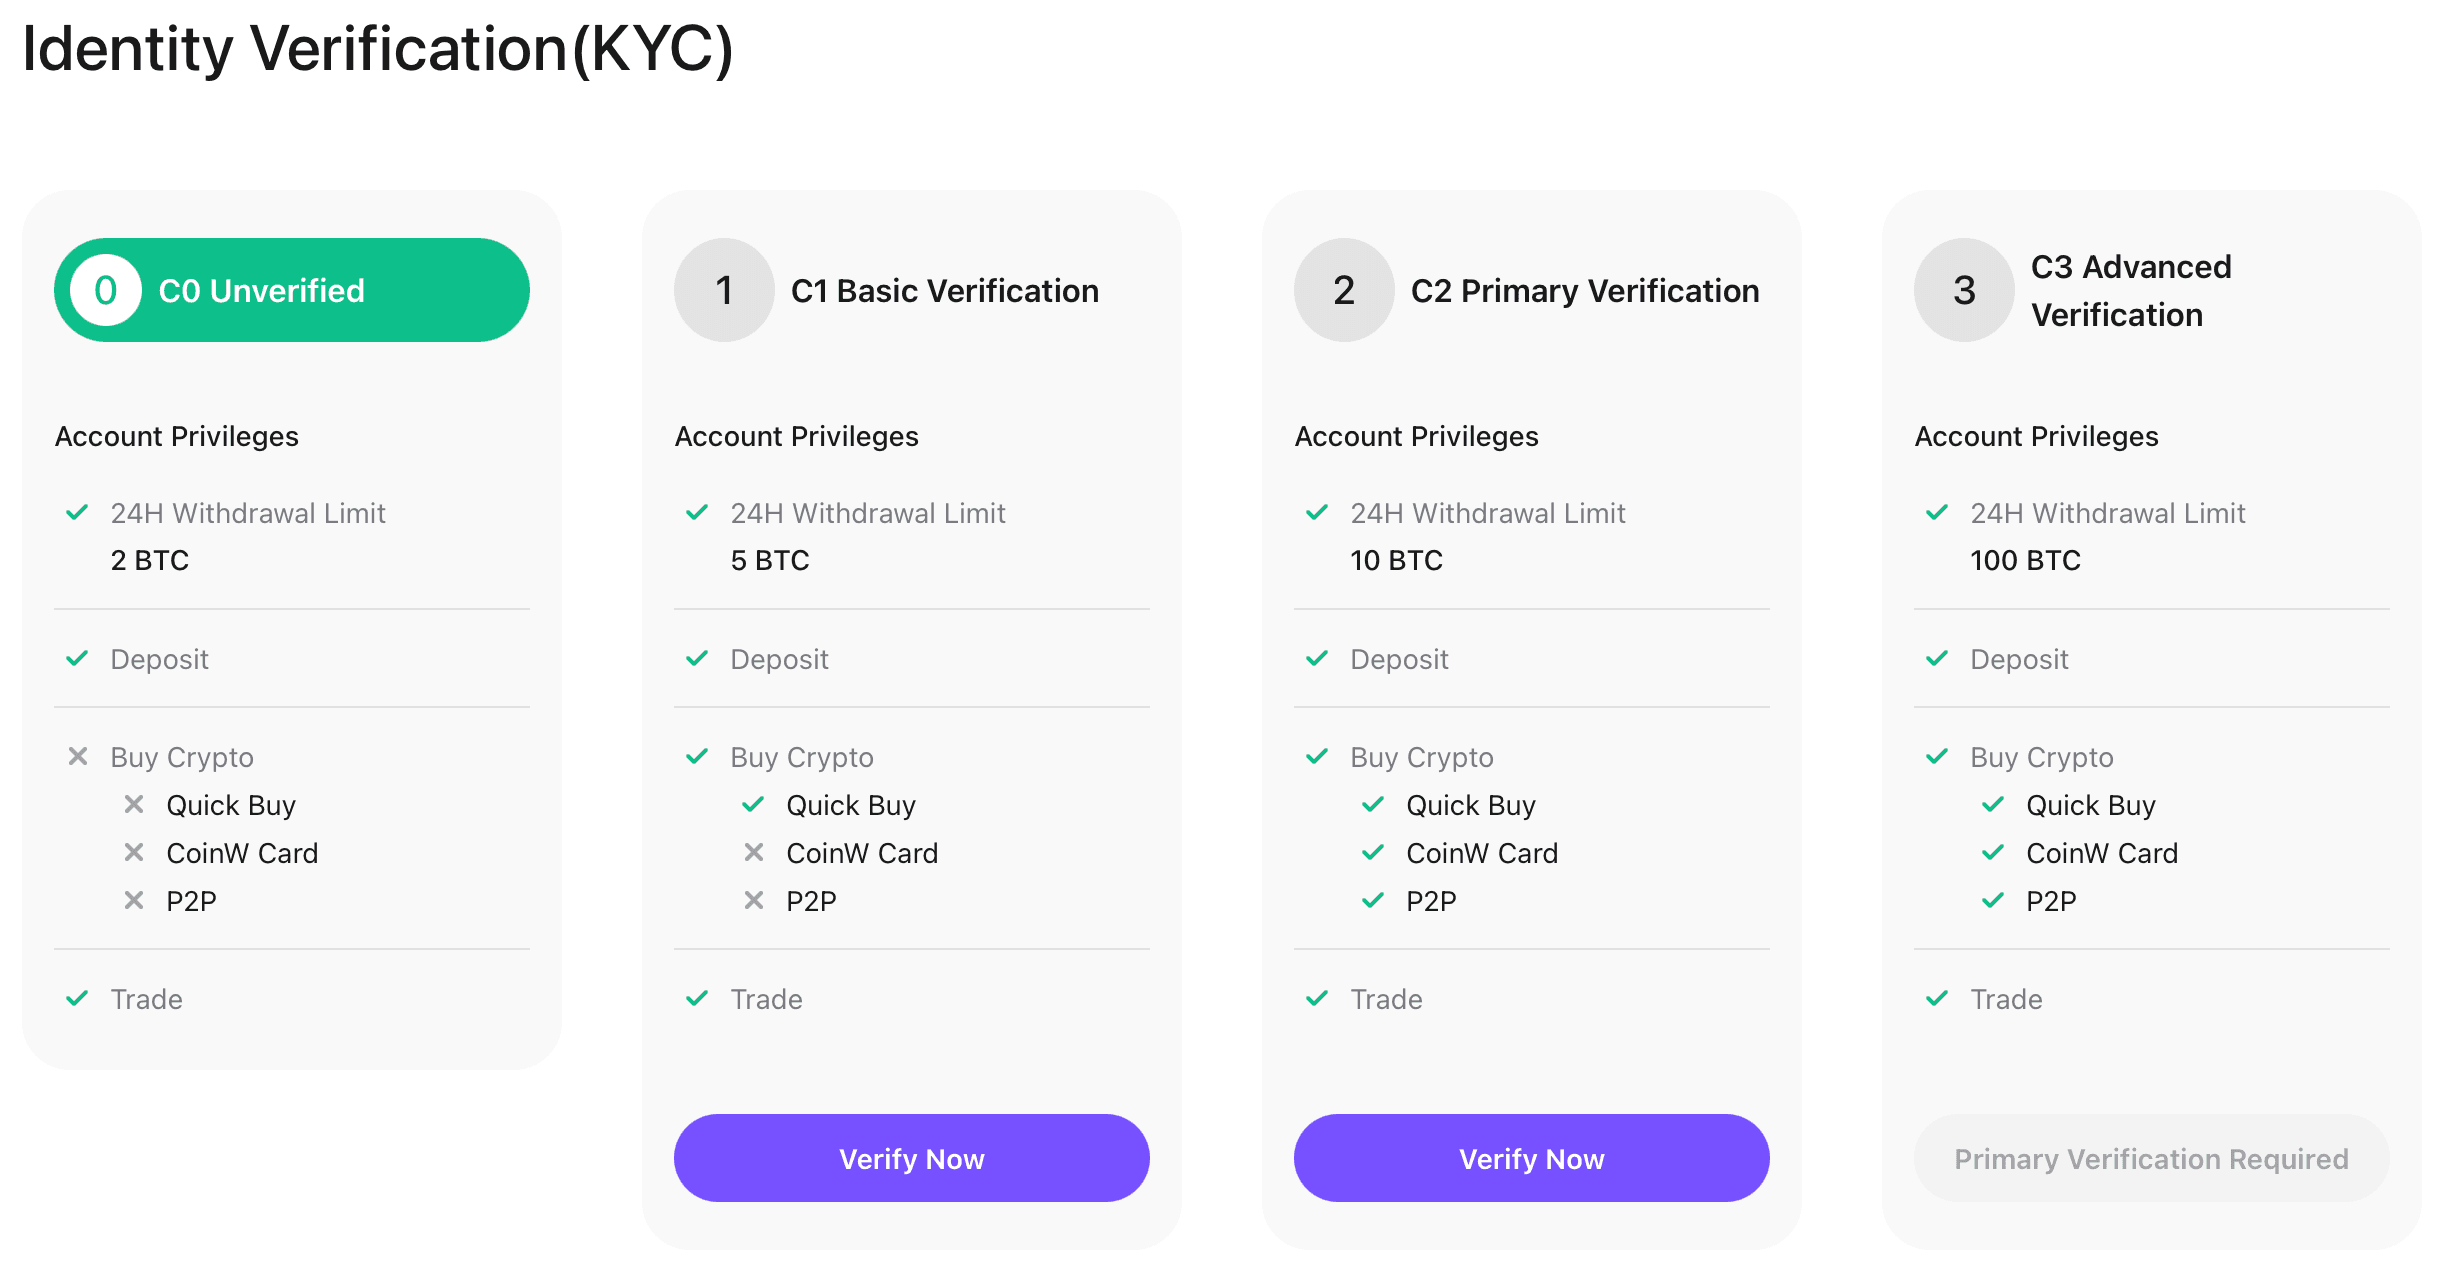Image resolution: width=2446 pixels, height=1270 pixels.
Task: Click the X mark next to C1 P2P
Action: pos(754,900)
